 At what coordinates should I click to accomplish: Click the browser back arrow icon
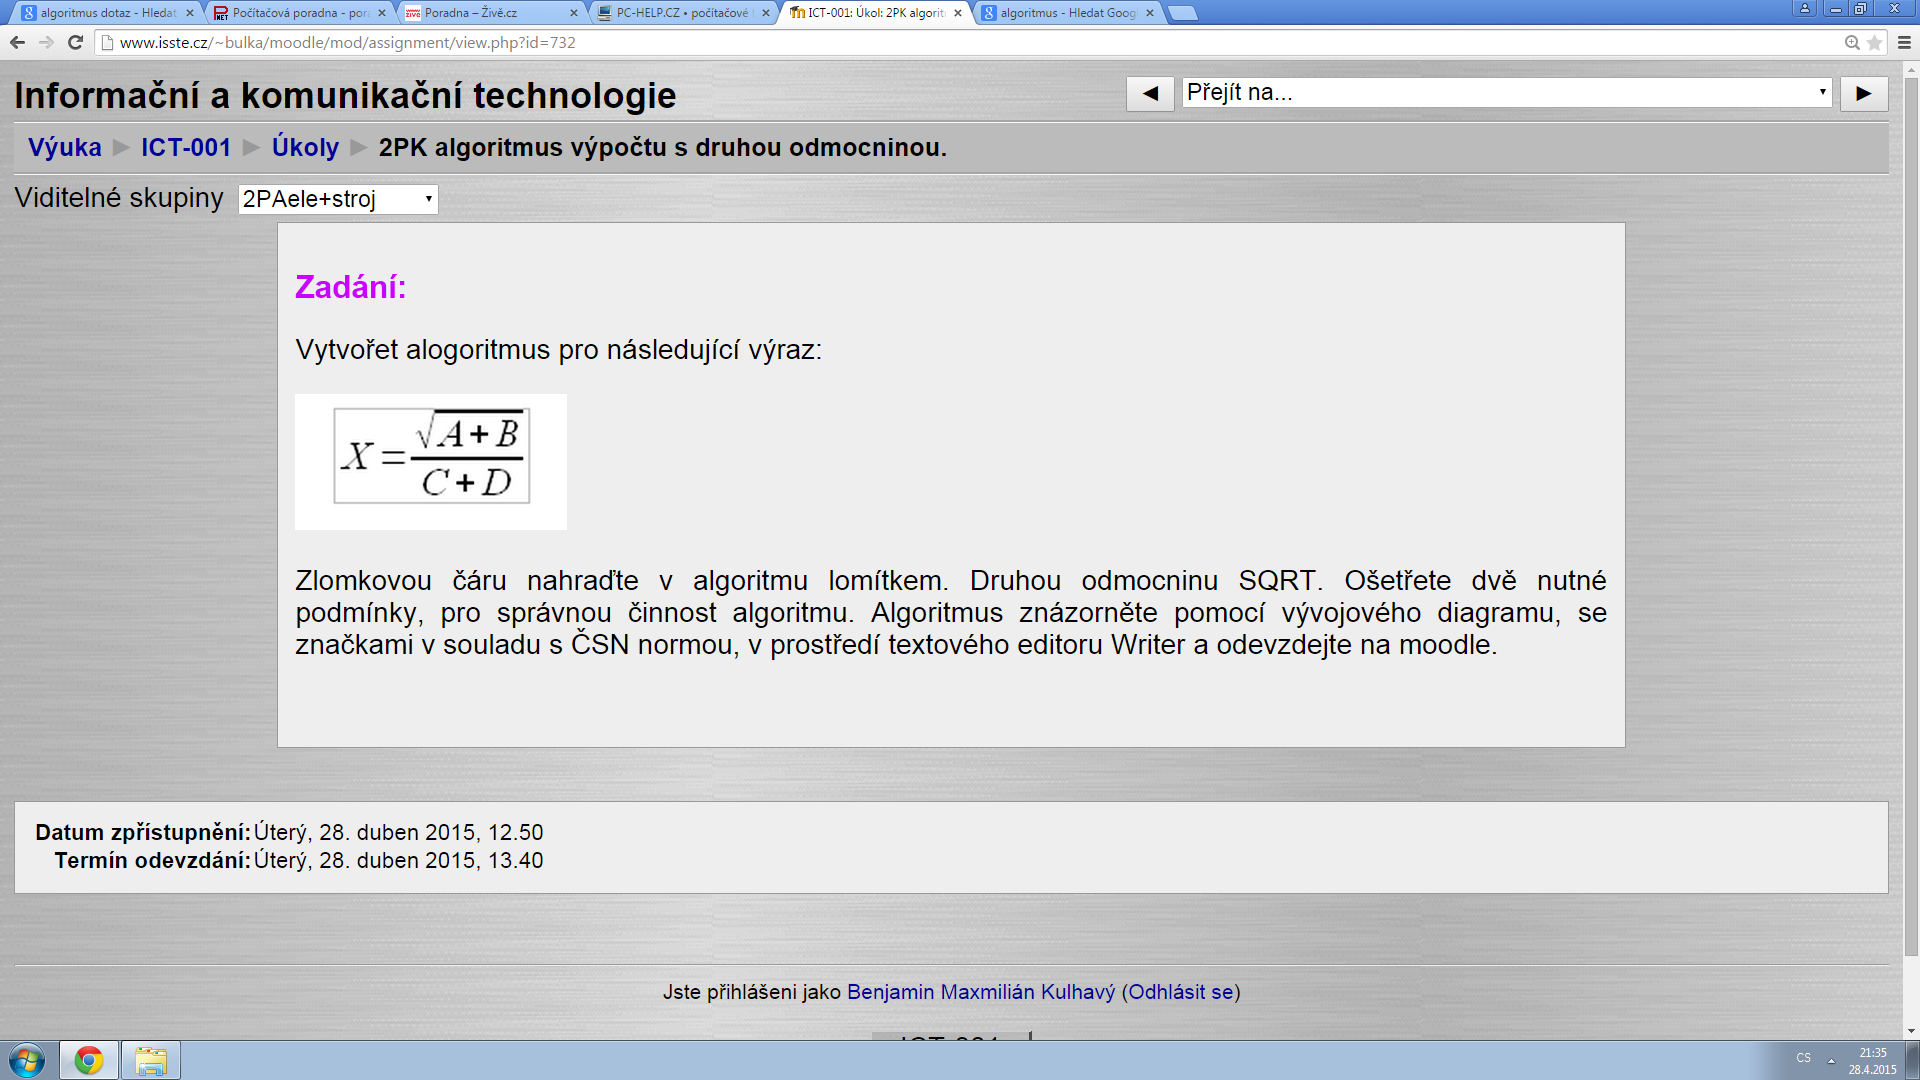click(17, 42)
